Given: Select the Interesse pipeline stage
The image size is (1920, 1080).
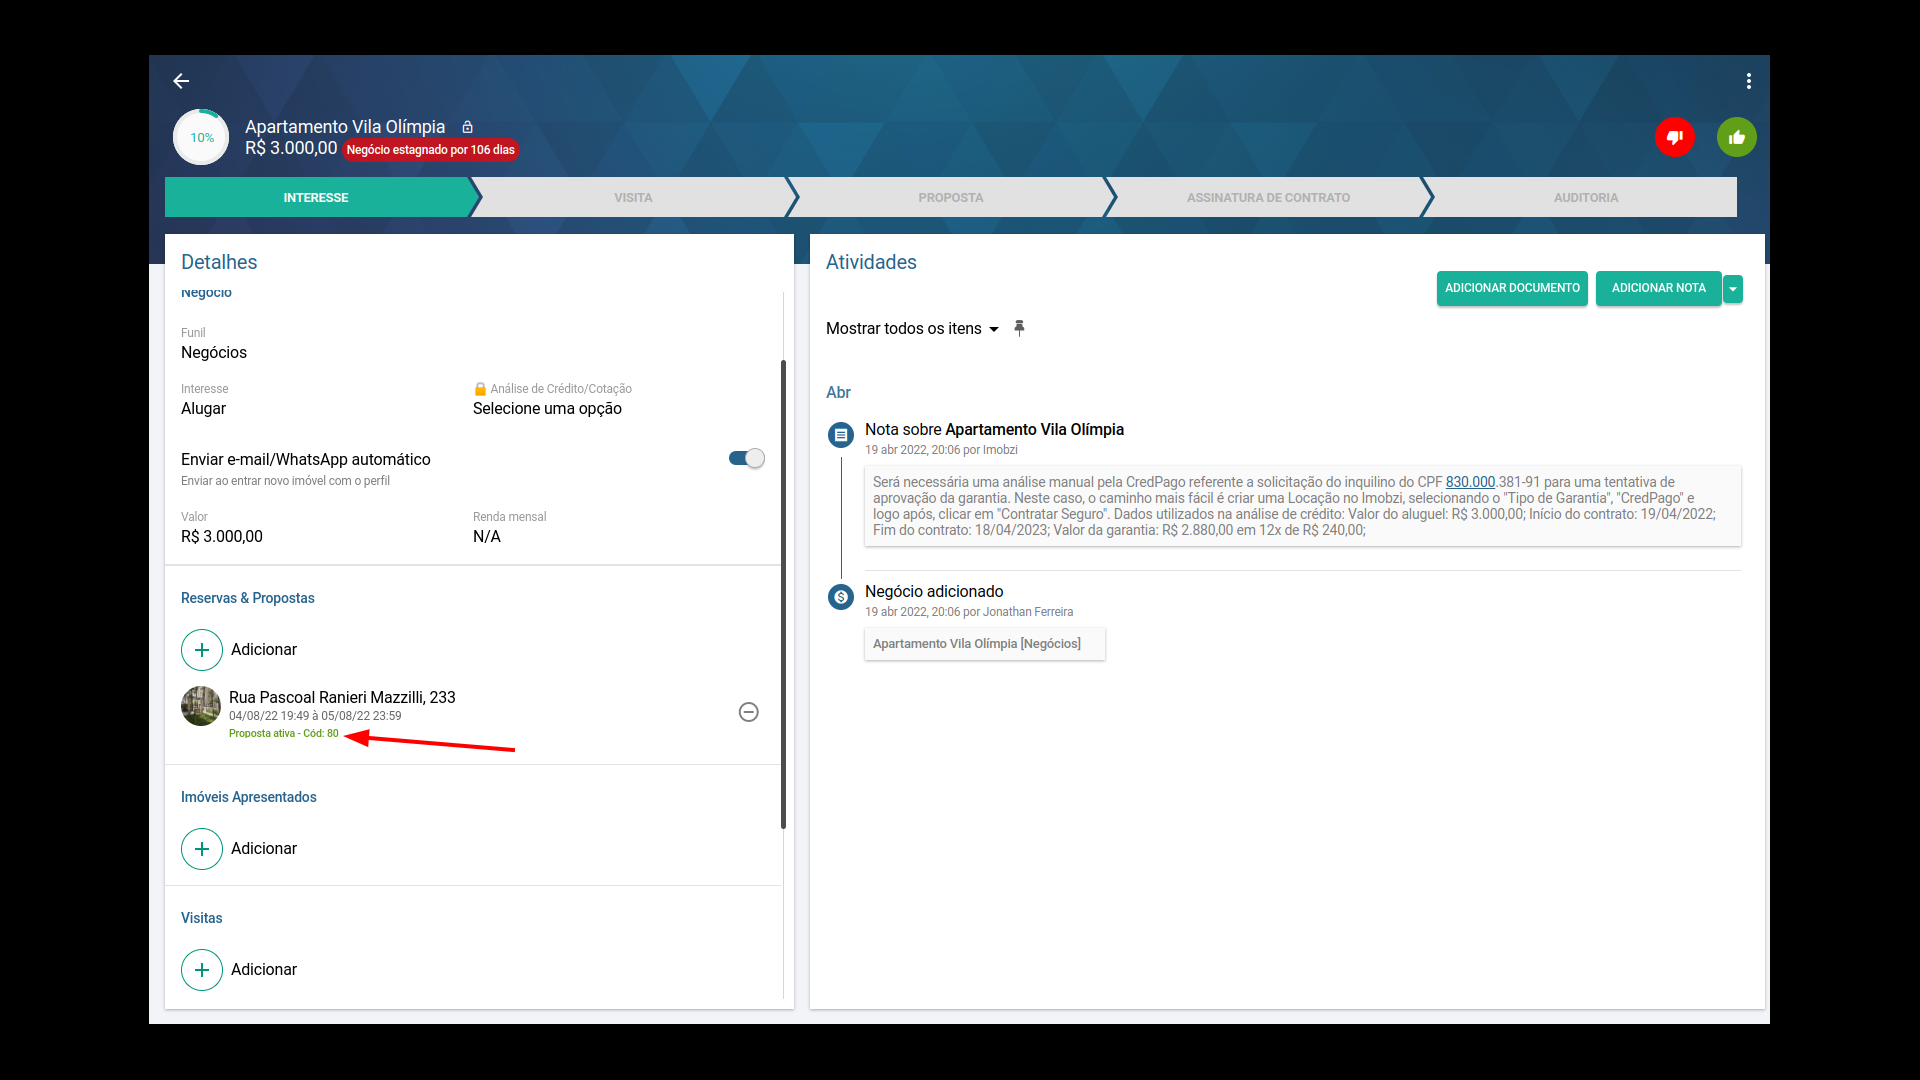Looking at the screenshot, I should tap(316, 197).
